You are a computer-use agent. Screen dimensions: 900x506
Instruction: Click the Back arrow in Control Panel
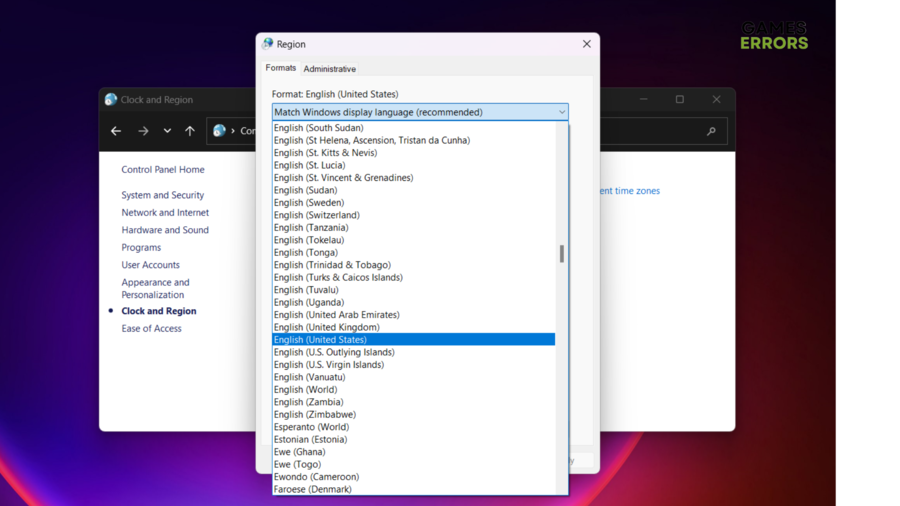click(116, 131)
